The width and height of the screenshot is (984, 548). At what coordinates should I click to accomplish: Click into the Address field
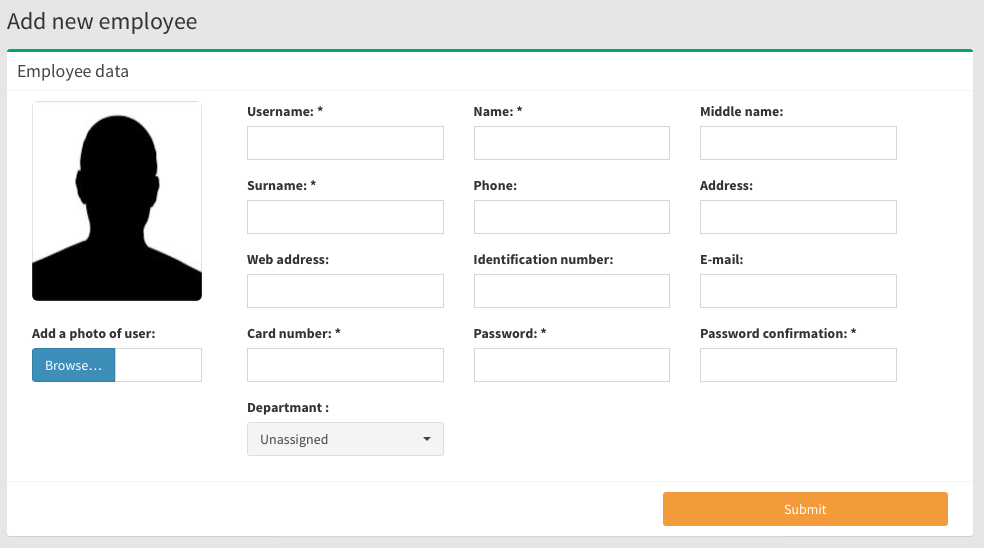[798, 217]
